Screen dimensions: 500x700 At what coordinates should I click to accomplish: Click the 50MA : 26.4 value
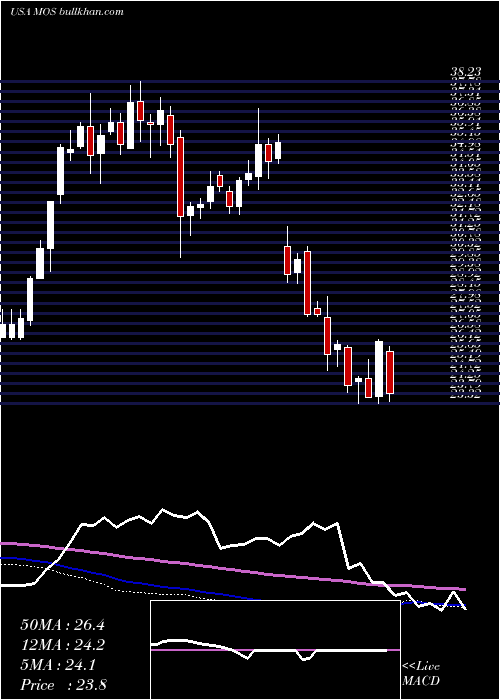point(62,625)
